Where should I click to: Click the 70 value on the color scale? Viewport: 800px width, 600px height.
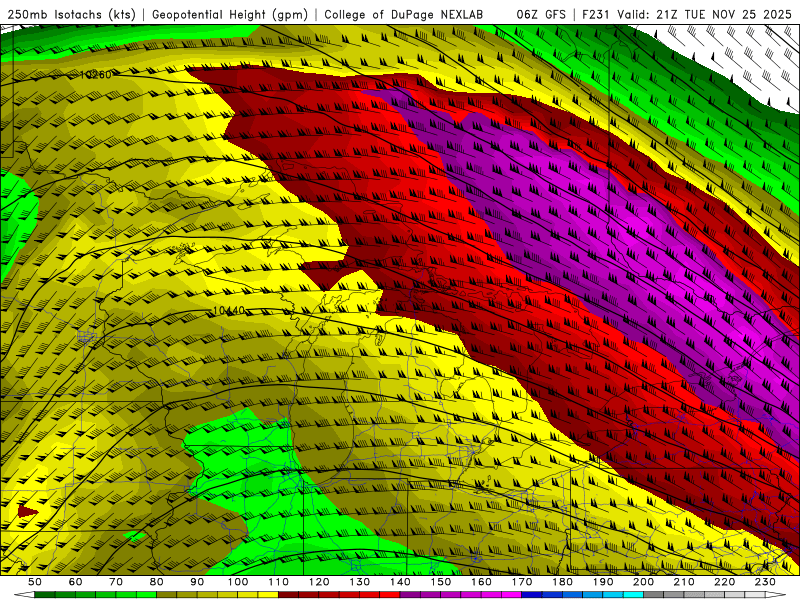116,582
